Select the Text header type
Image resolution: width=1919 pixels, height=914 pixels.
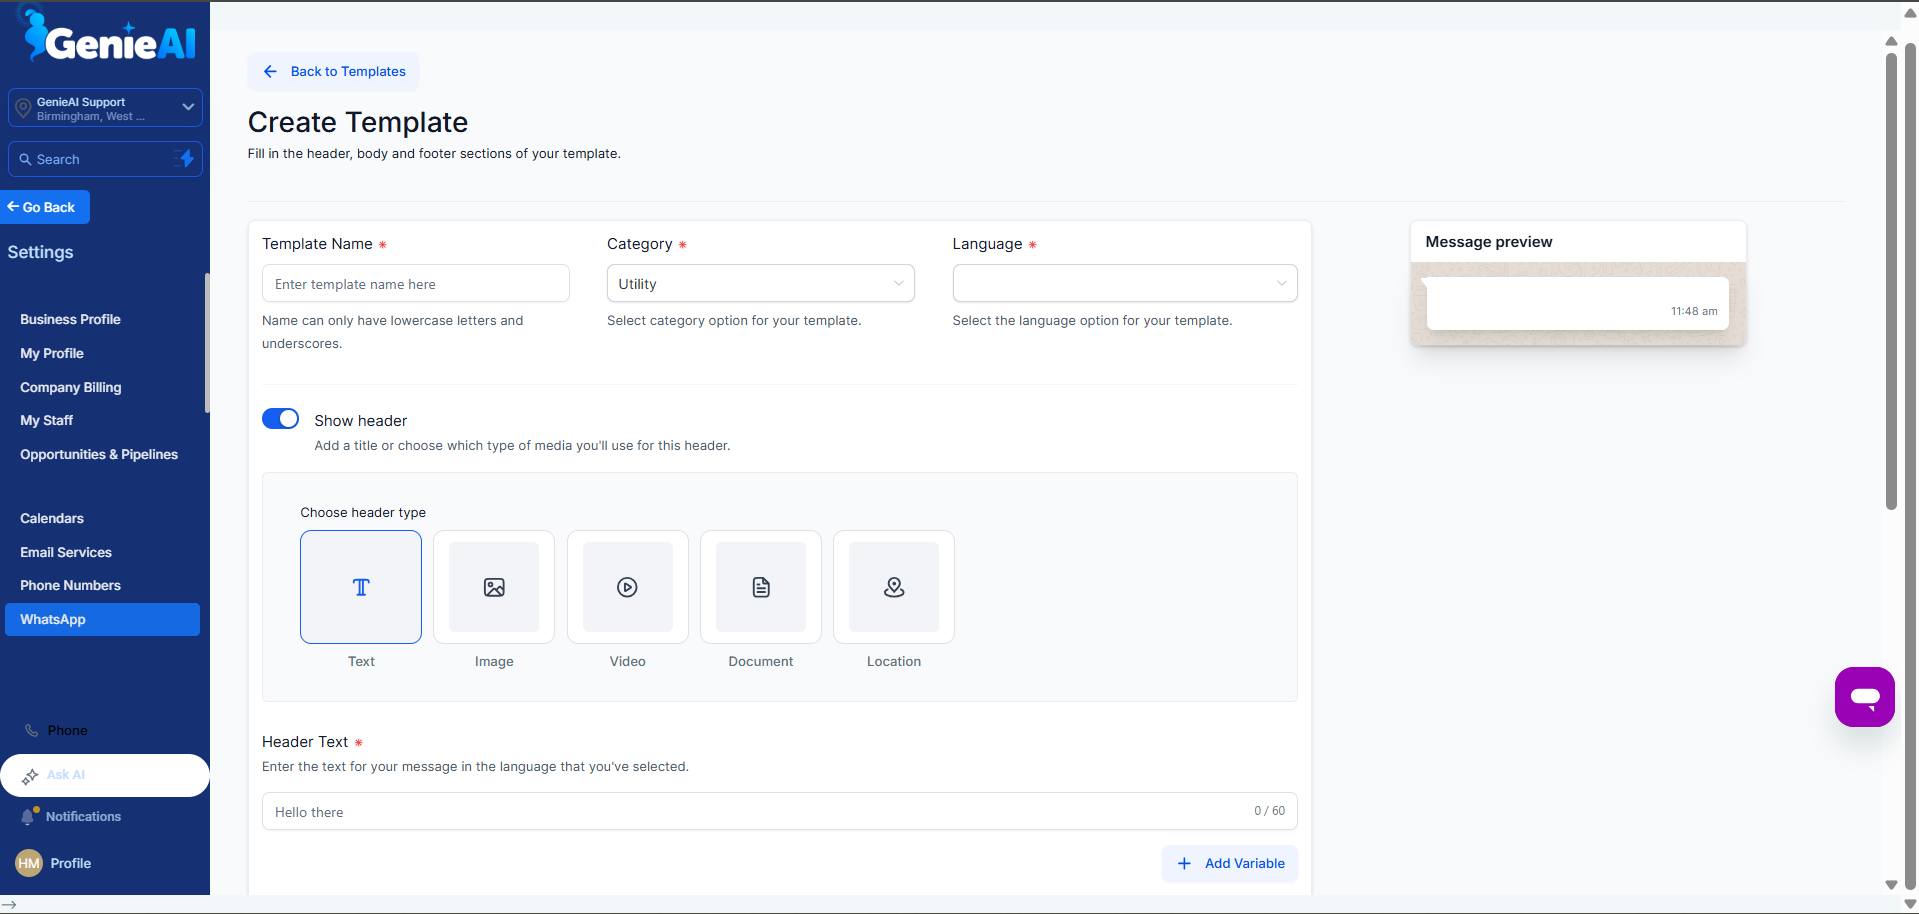[360, 587]
